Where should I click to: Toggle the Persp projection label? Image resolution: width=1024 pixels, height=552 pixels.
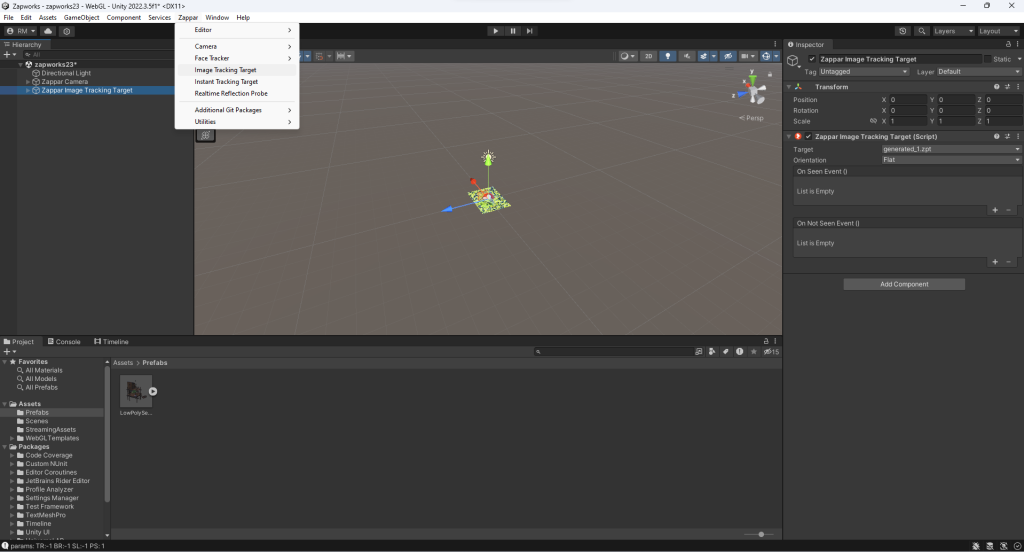[752, 118]
